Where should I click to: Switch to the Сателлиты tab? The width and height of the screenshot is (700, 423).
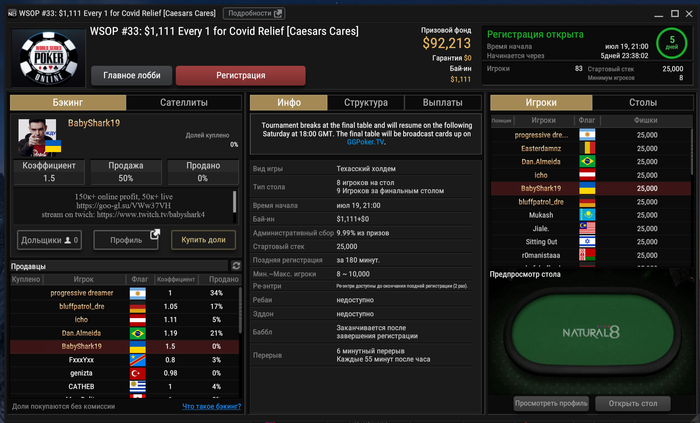tap(184, 103)
